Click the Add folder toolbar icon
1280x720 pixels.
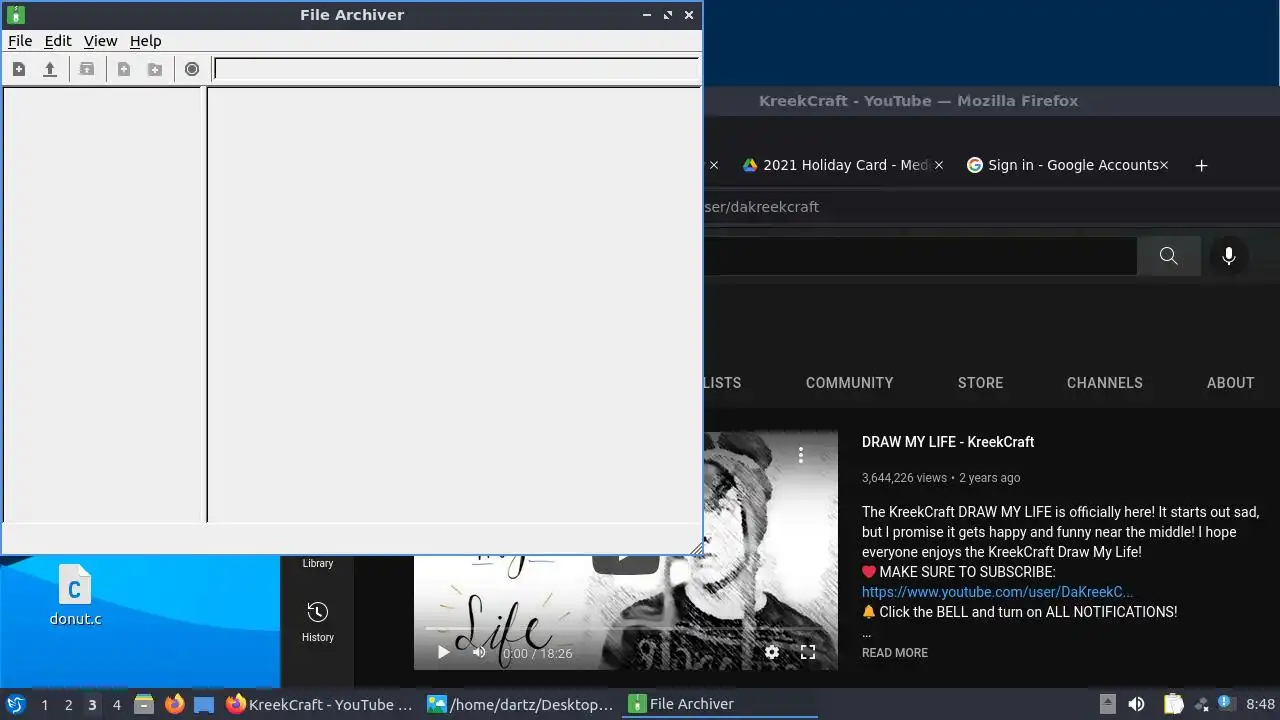(x=155, y=69)
